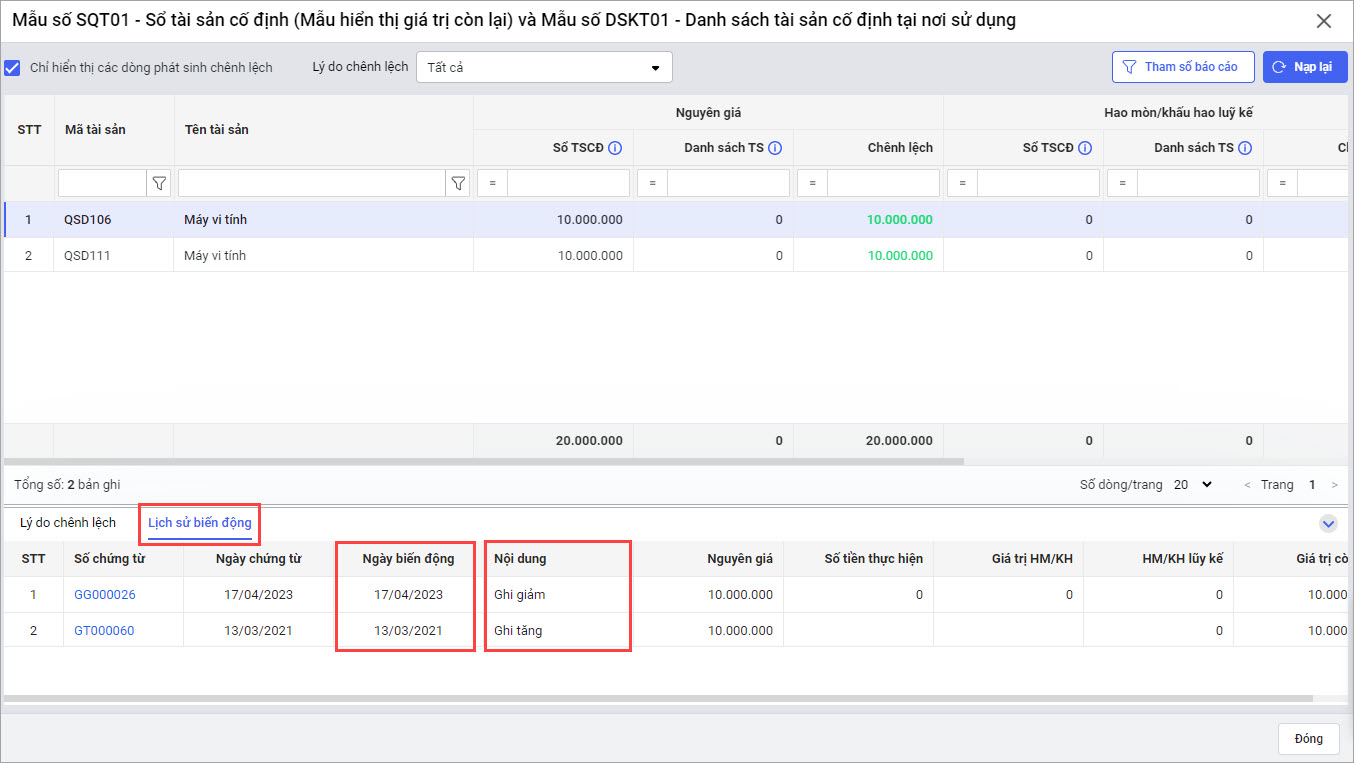This screenshot has height=763, width=1354.
Task: Collapse the detail panel with chevron icon
Action: coord(1328,523)
